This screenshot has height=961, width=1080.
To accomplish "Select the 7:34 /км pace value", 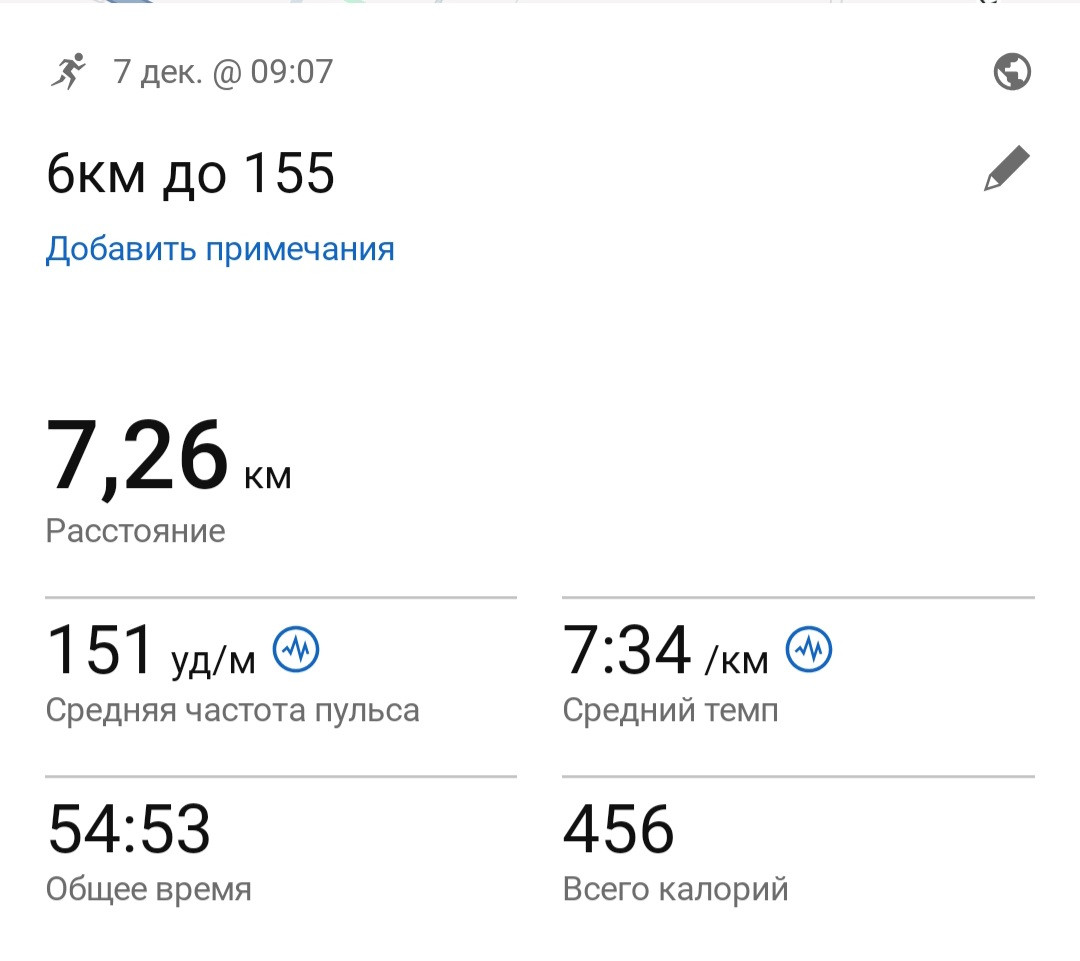I will (665, 650).
